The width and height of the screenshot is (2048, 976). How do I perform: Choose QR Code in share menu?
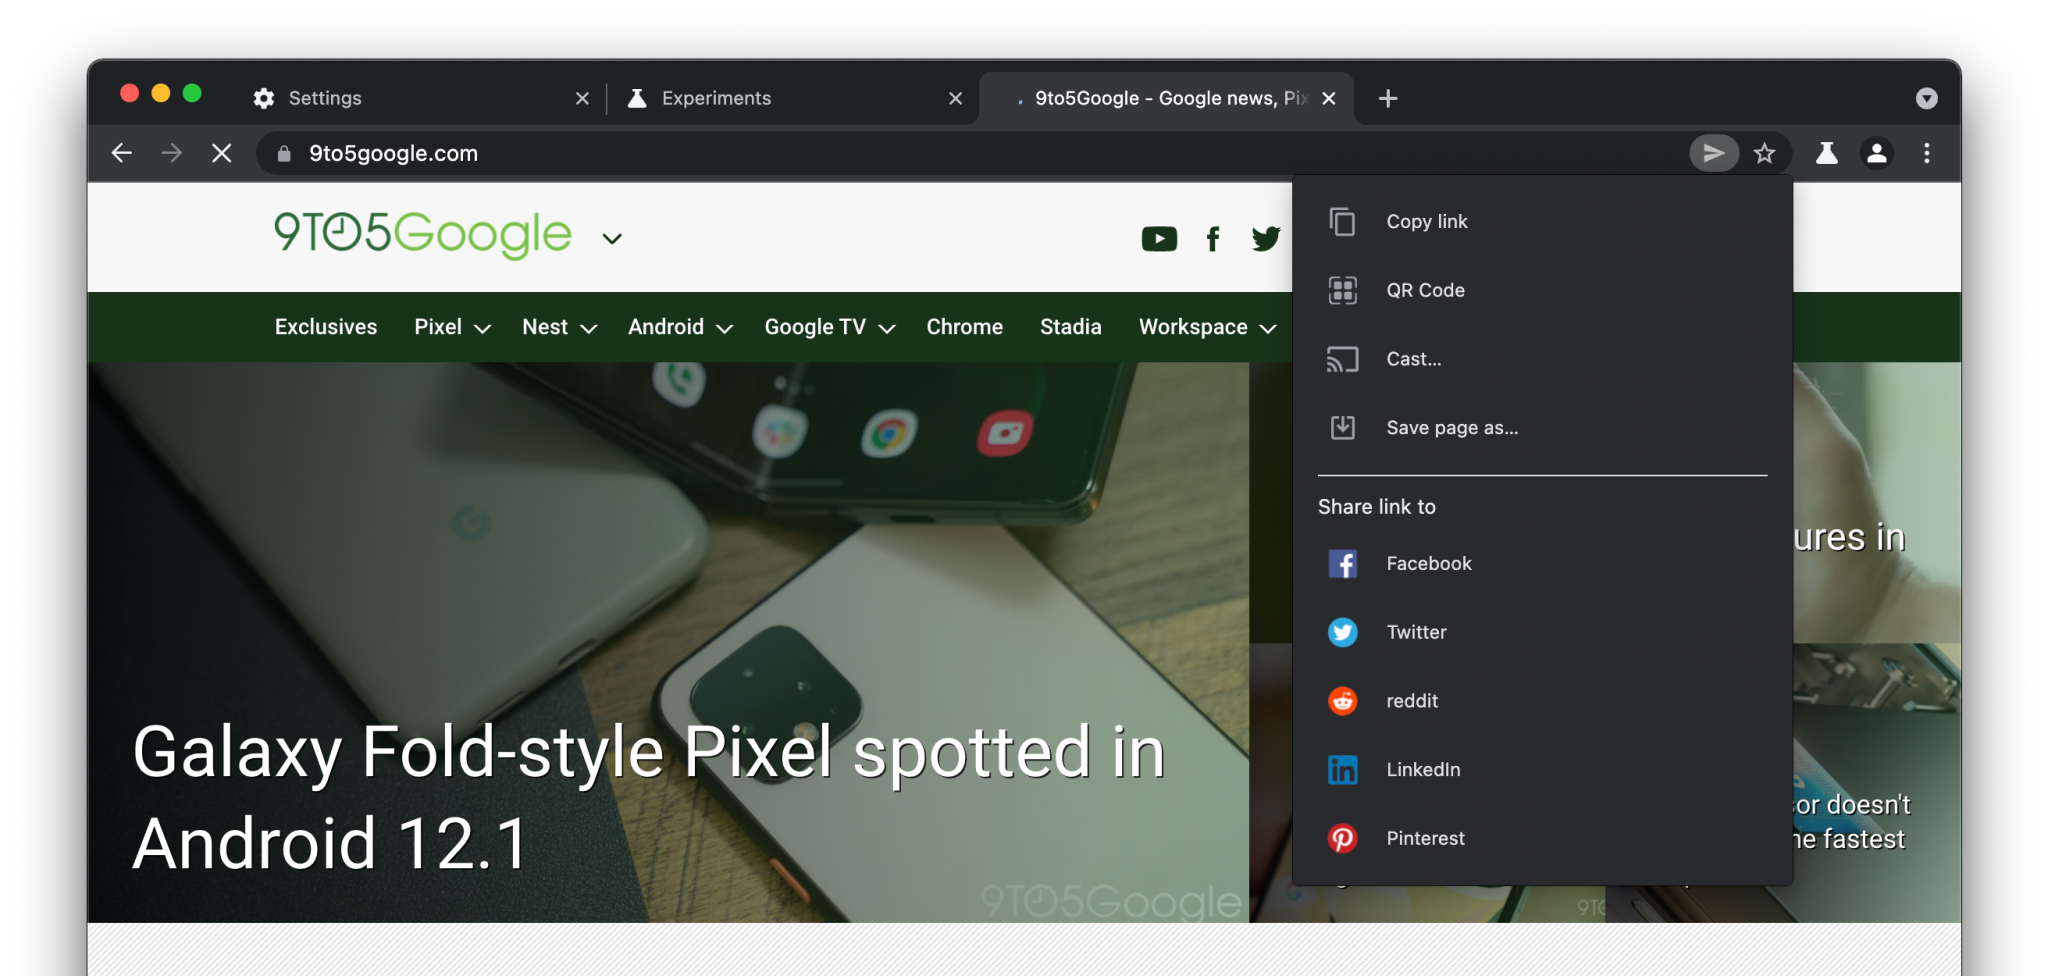point(1425,291)
